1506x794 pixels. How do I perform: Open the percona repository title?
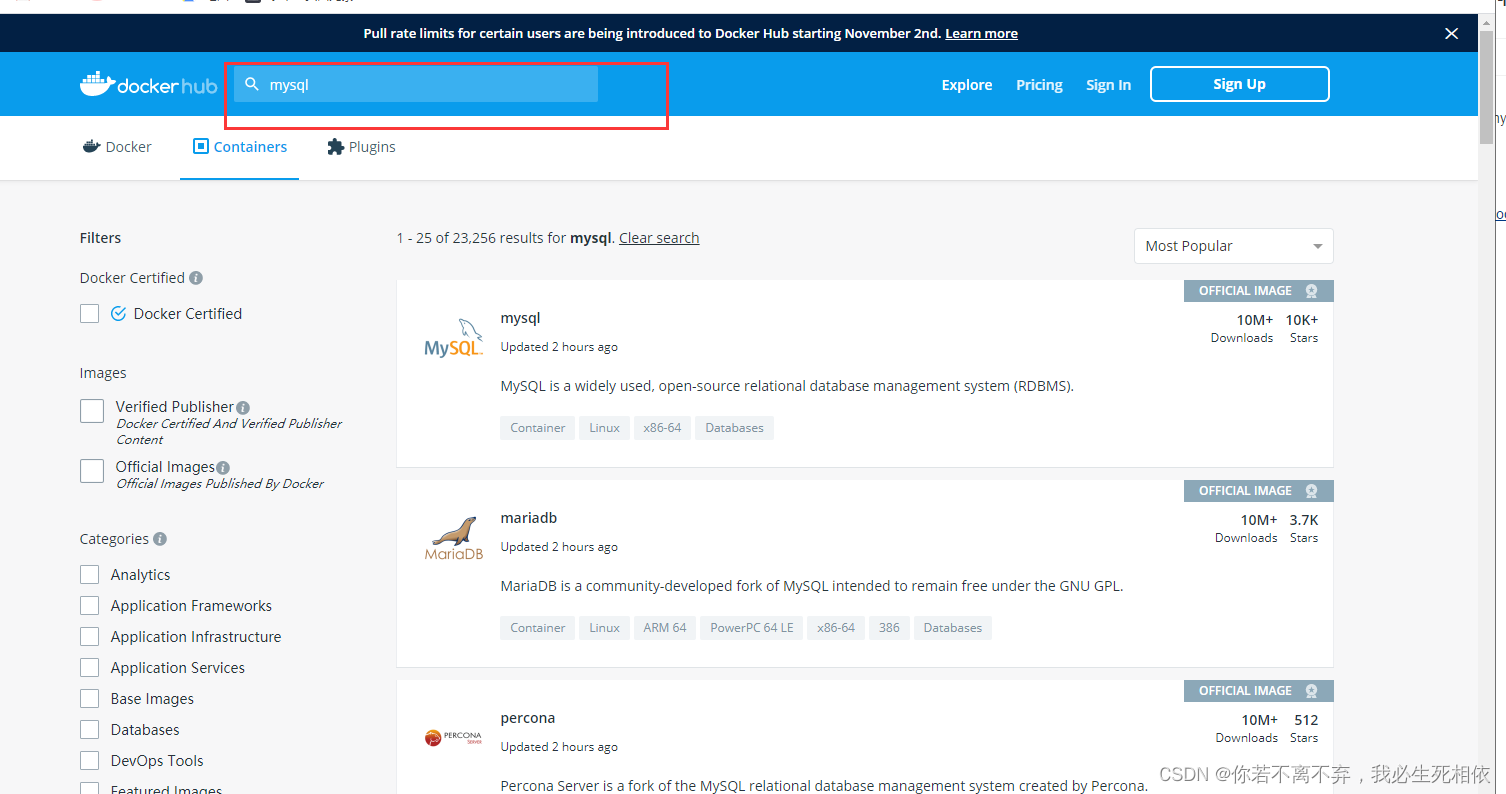tap(527, 718)
